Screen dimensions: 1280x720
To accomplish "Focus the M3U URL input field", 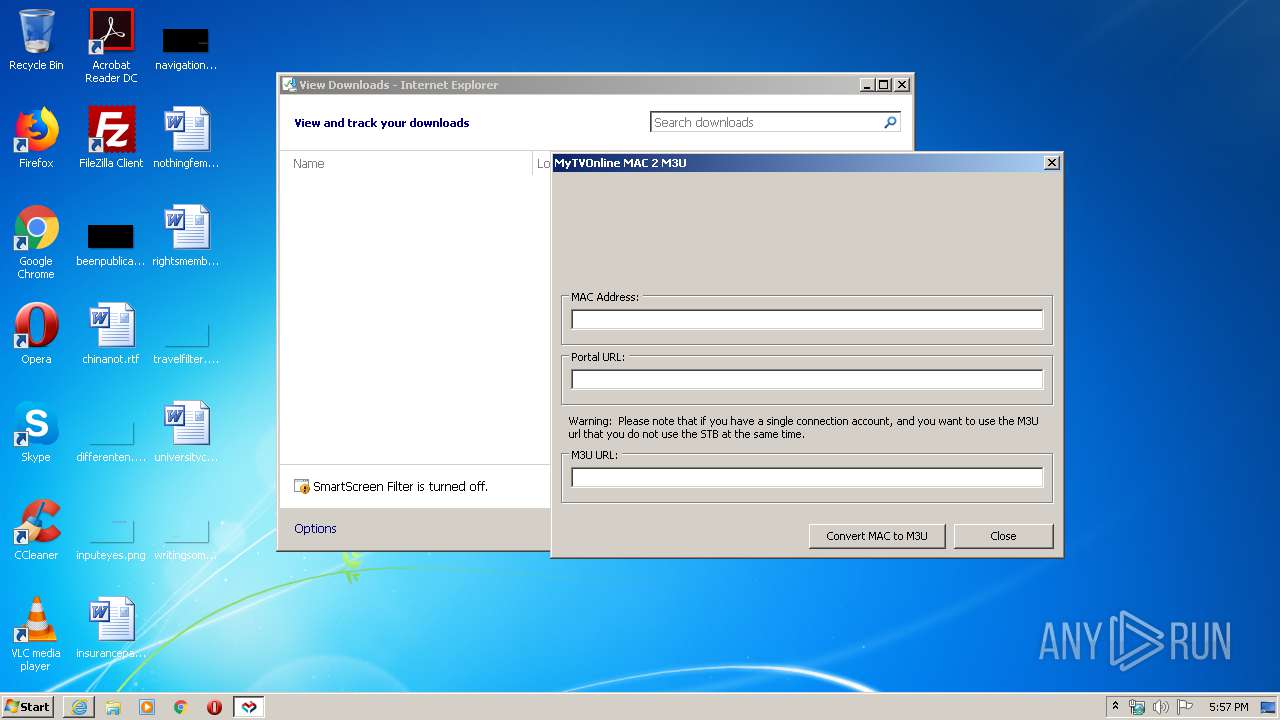I will point(807,478).
